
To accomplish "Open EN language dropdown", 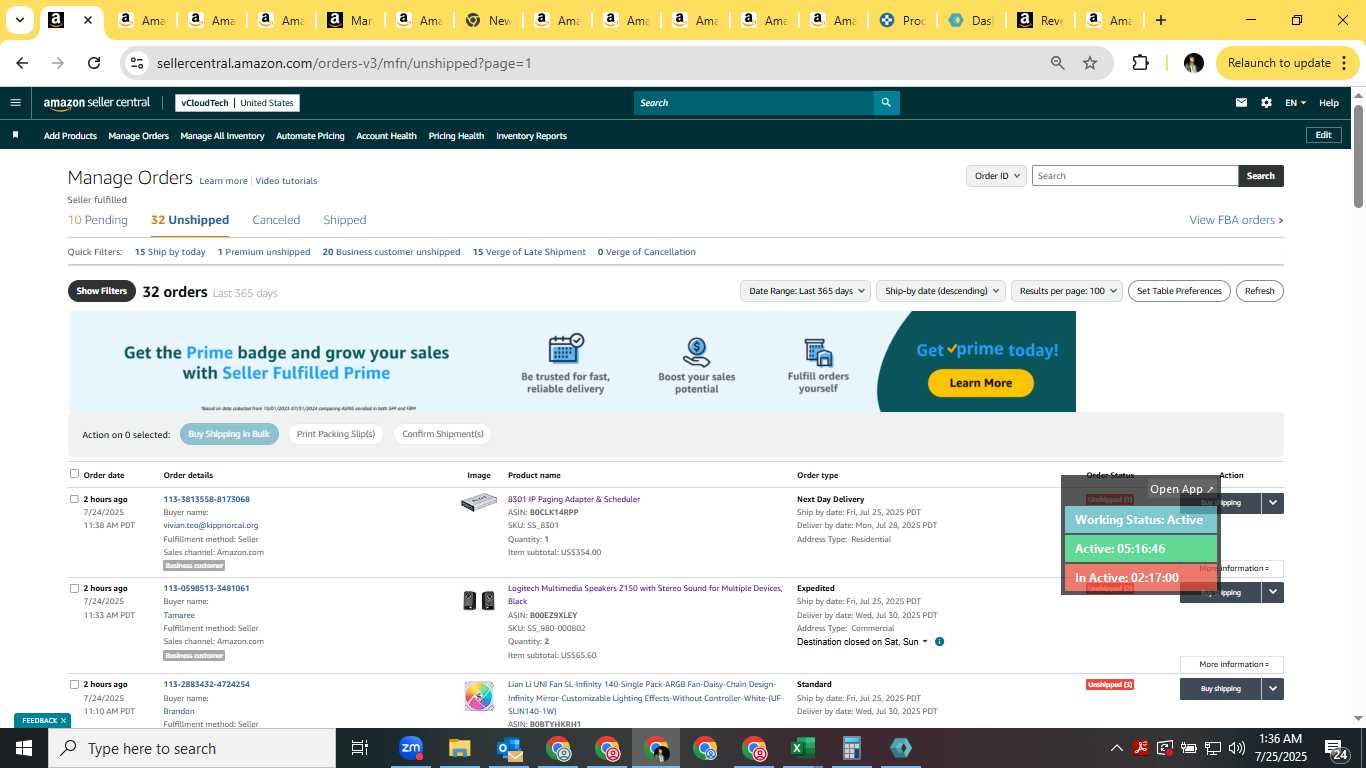I will point(1295,103).
